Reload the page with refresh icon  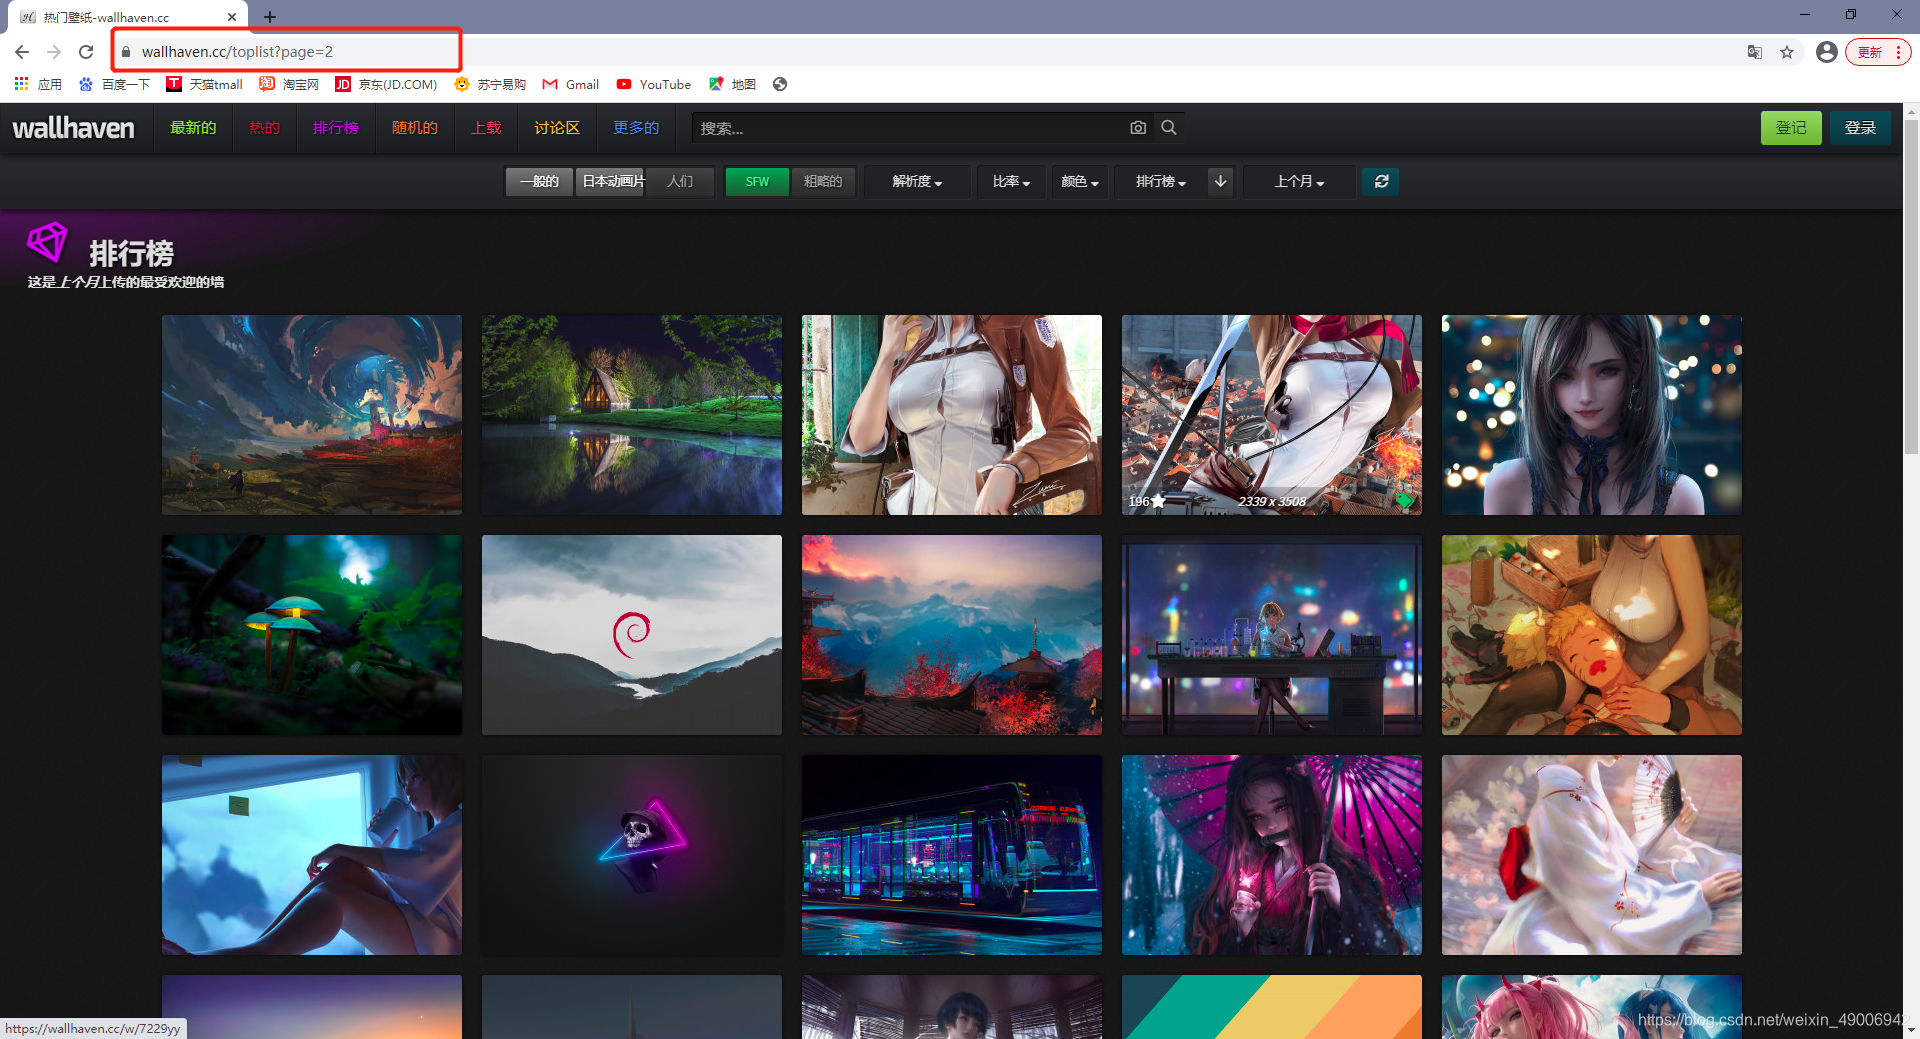click(86, 52)
